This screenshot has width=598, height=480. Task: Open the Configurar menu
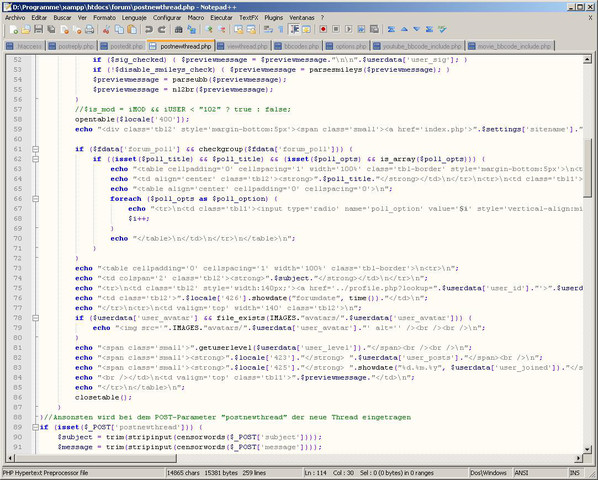[167, 18]
